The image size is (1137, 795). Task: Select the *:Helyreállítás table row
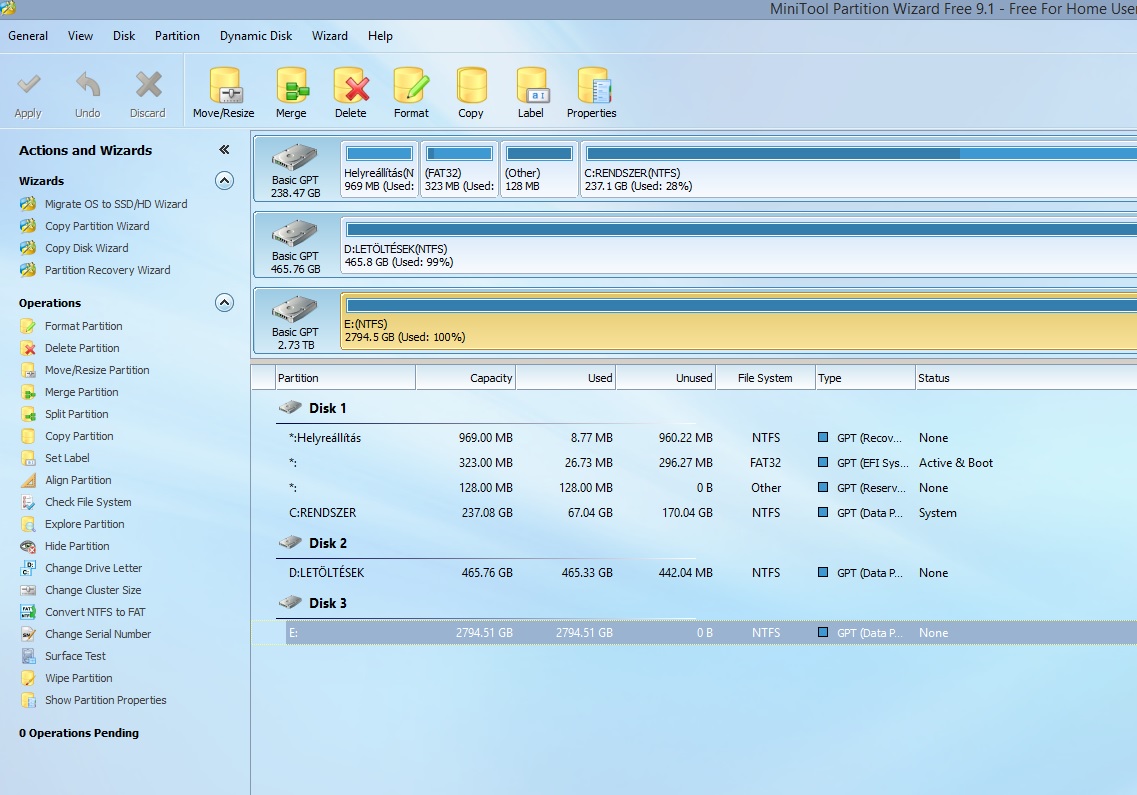coord(694,438)
